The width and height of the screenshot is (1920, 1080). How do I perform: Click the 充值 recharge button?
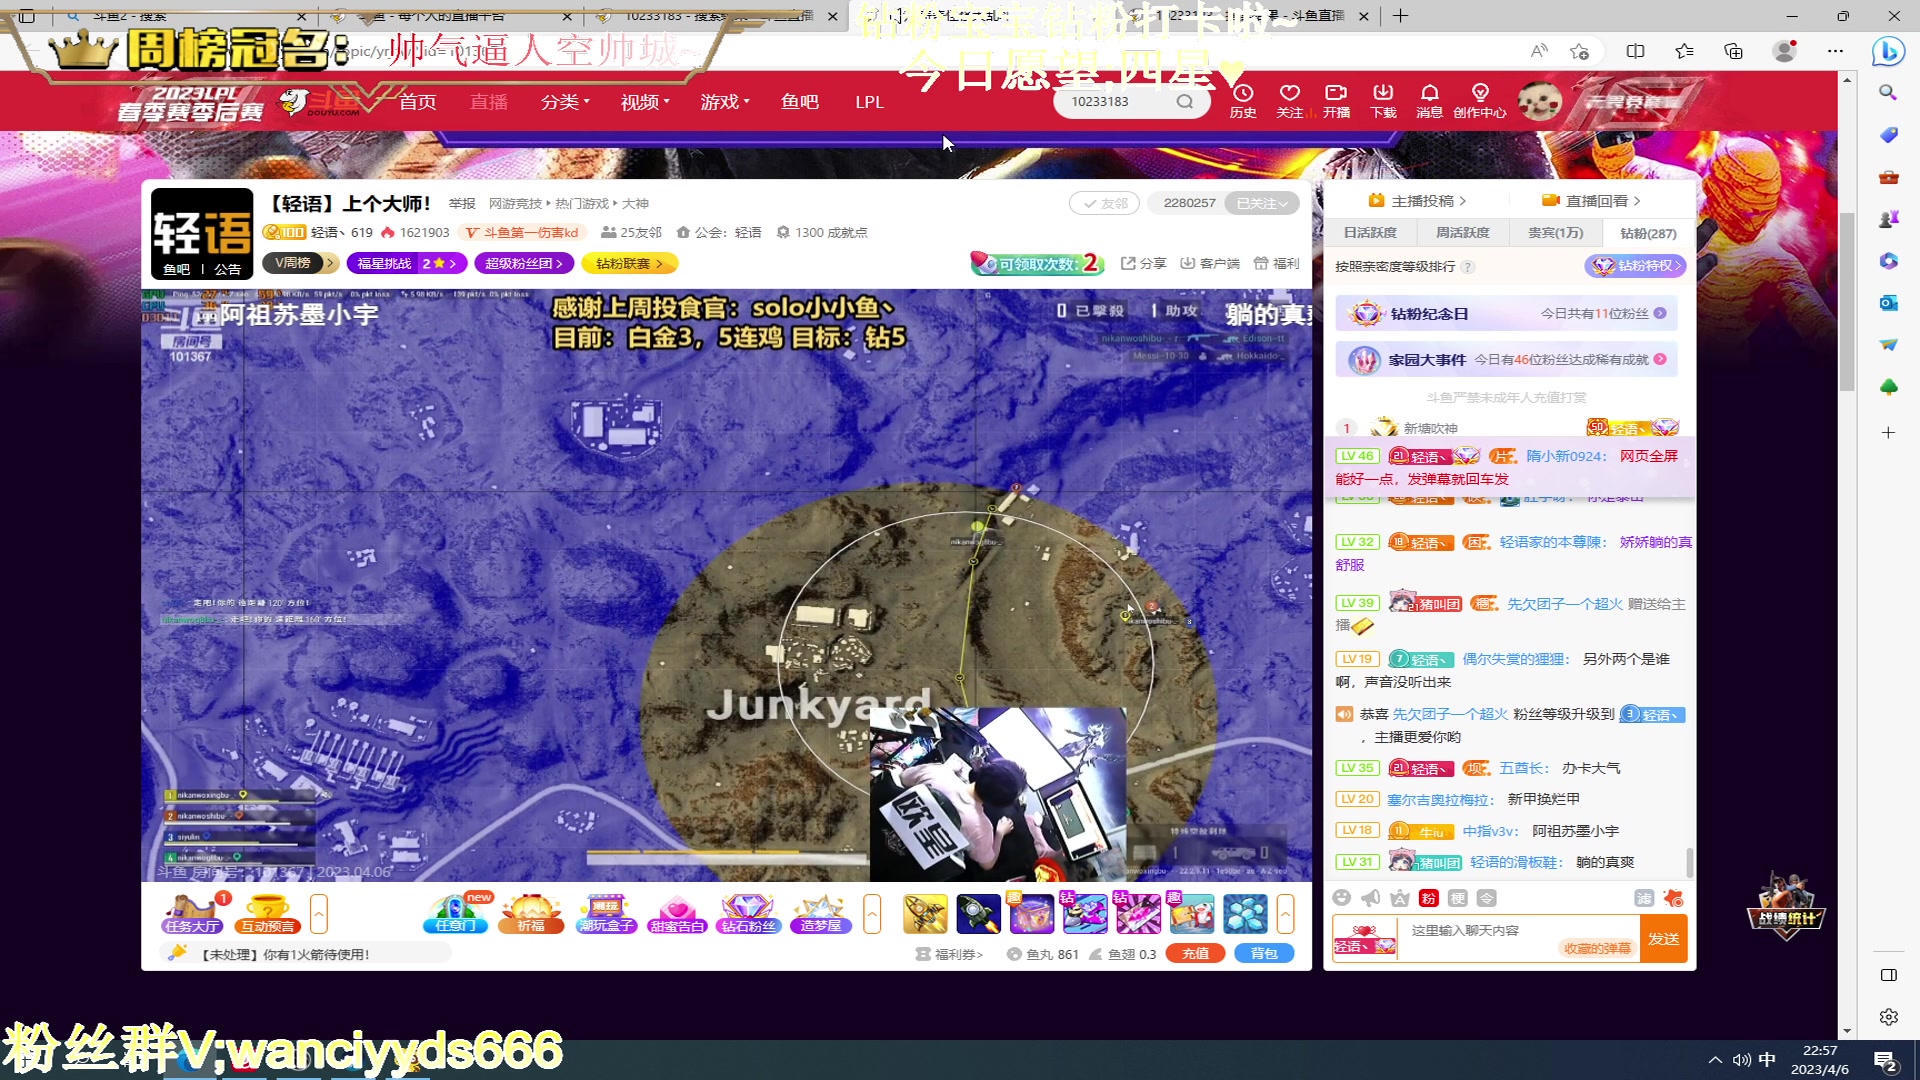[x=1196, y=954]
